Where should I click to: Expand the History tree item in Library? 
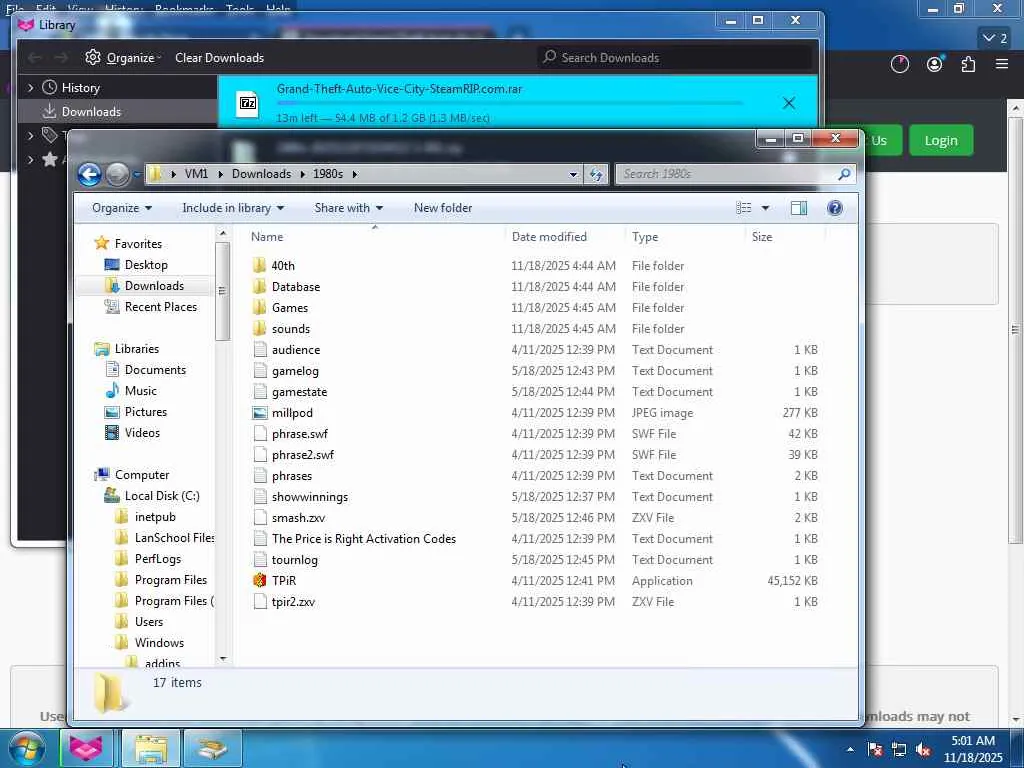(x=30, y=87)
